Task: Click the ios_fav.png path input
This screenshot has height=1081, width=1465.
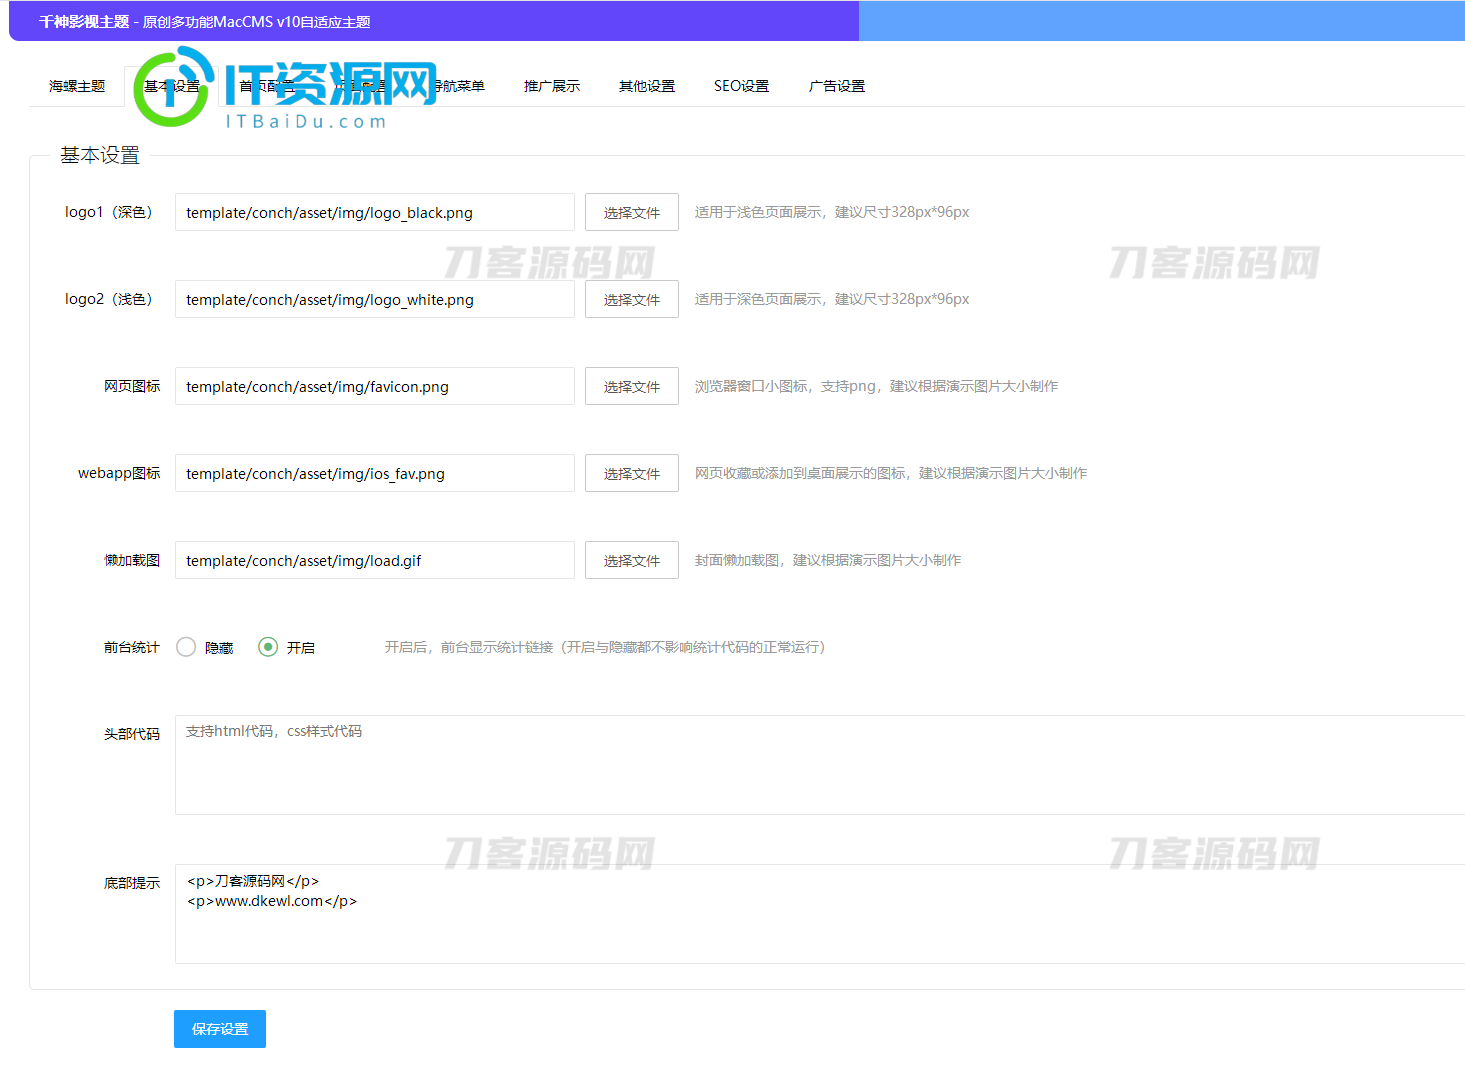Action: (375, 473)
